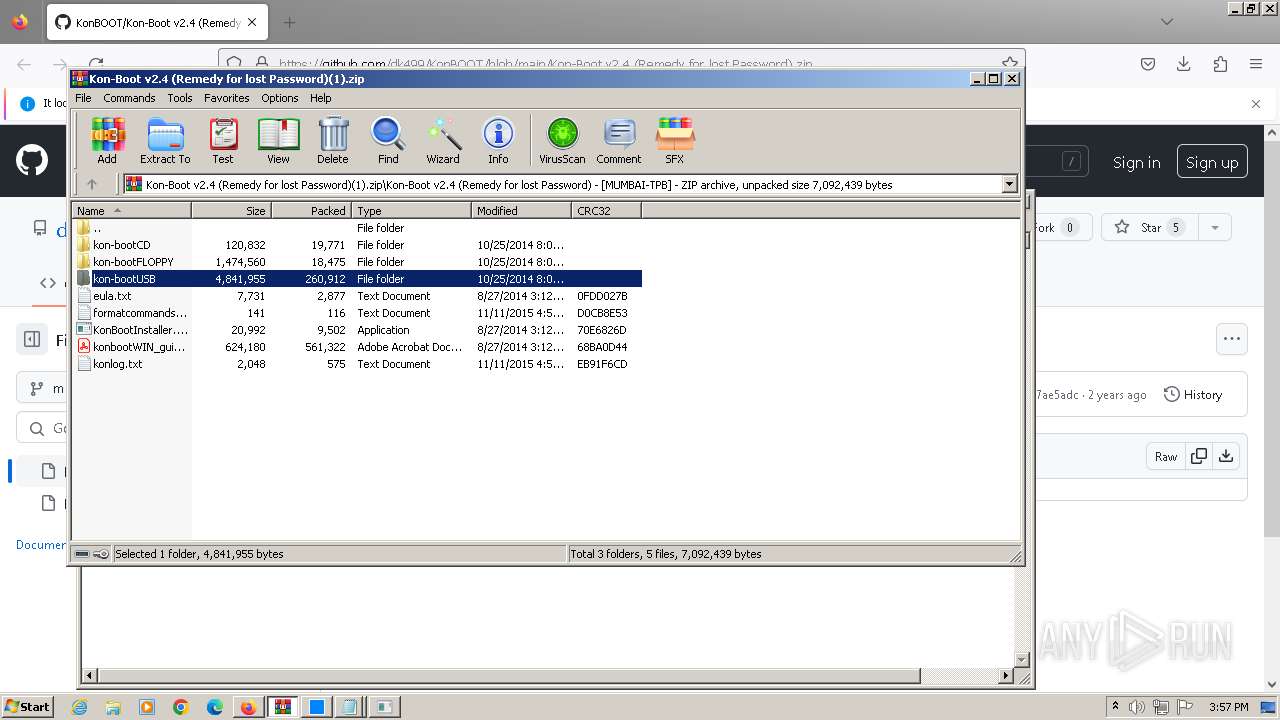The height and width of the screenshot is (720, 1280).
Task: Sort by Size column header
Action: pos(231,210)
